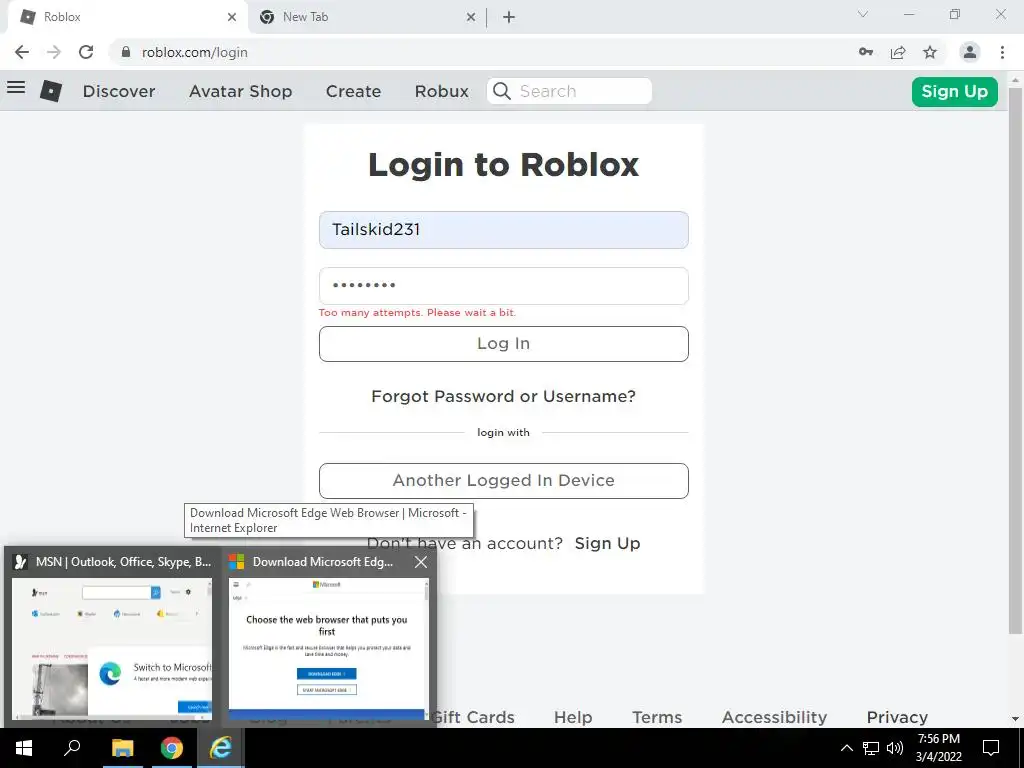Open the Discover menu item
This screenshot has width=1024, height=768.
click(119, 91)
